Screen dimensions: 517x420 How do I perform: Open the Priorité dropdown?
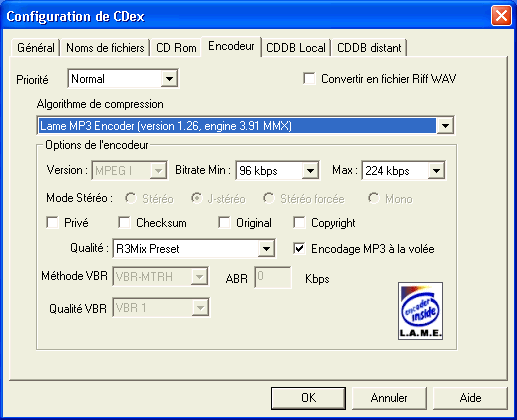169,79
